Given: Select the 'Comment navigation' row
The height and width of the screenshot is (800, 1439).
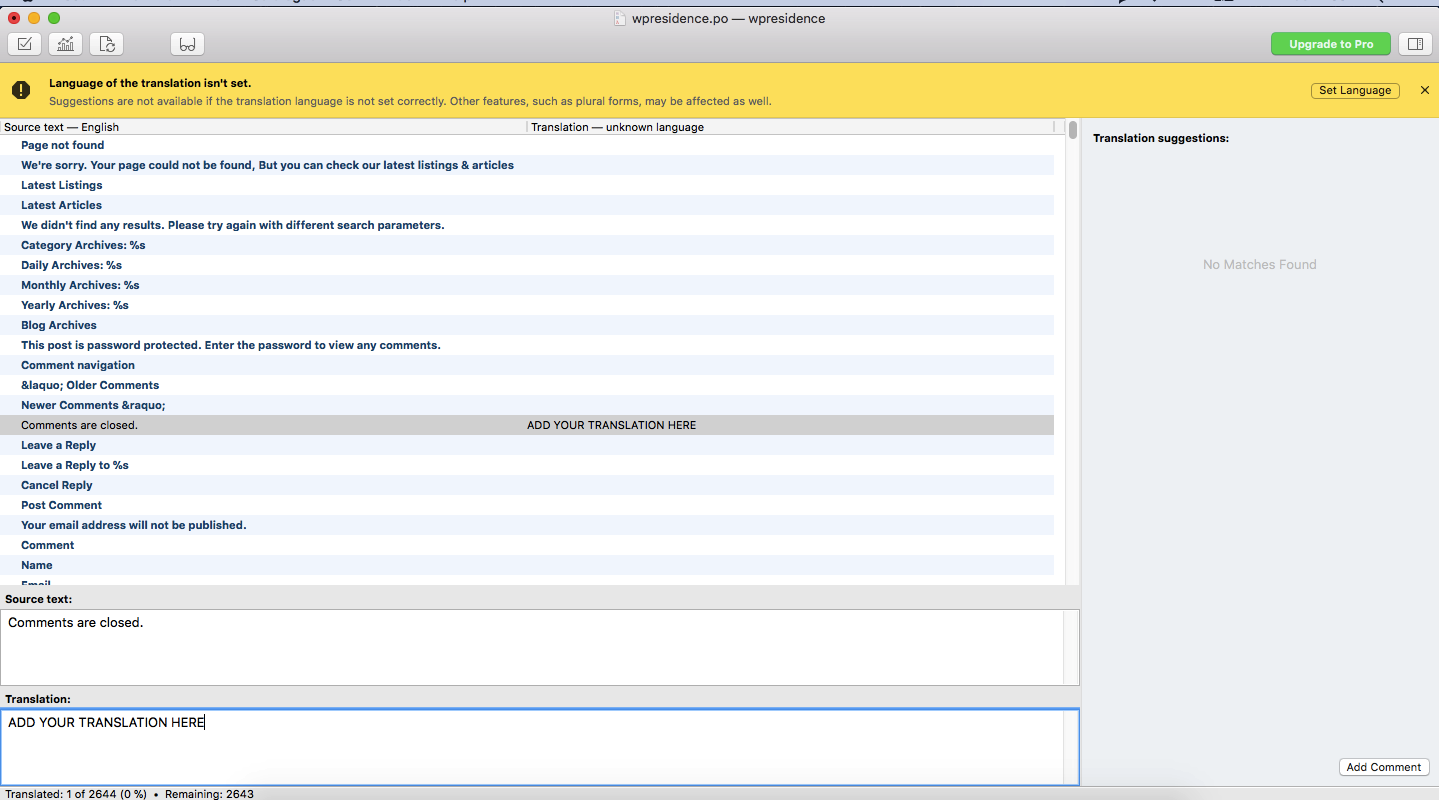Looking at the screenshot, I should point(527,365).
